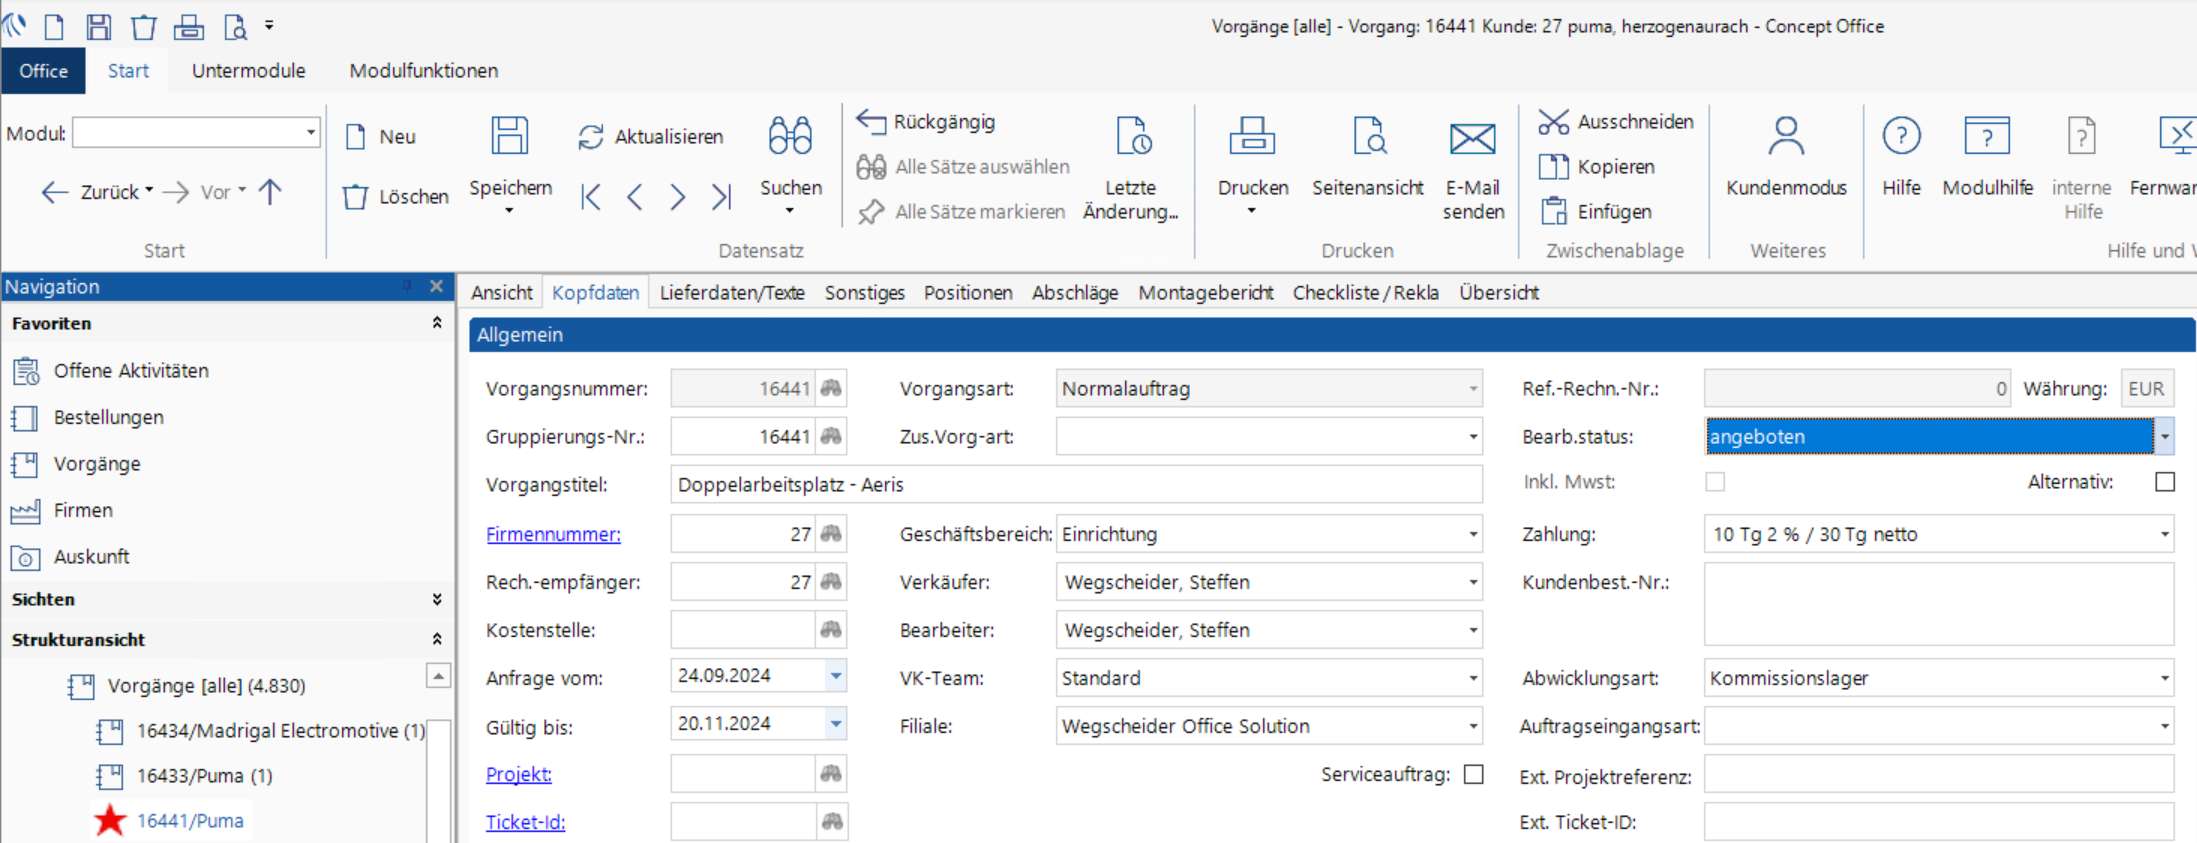This screenshot has width=2197, height=843.
Task: Open Modulhilfe
Action: coord(1987,157)
